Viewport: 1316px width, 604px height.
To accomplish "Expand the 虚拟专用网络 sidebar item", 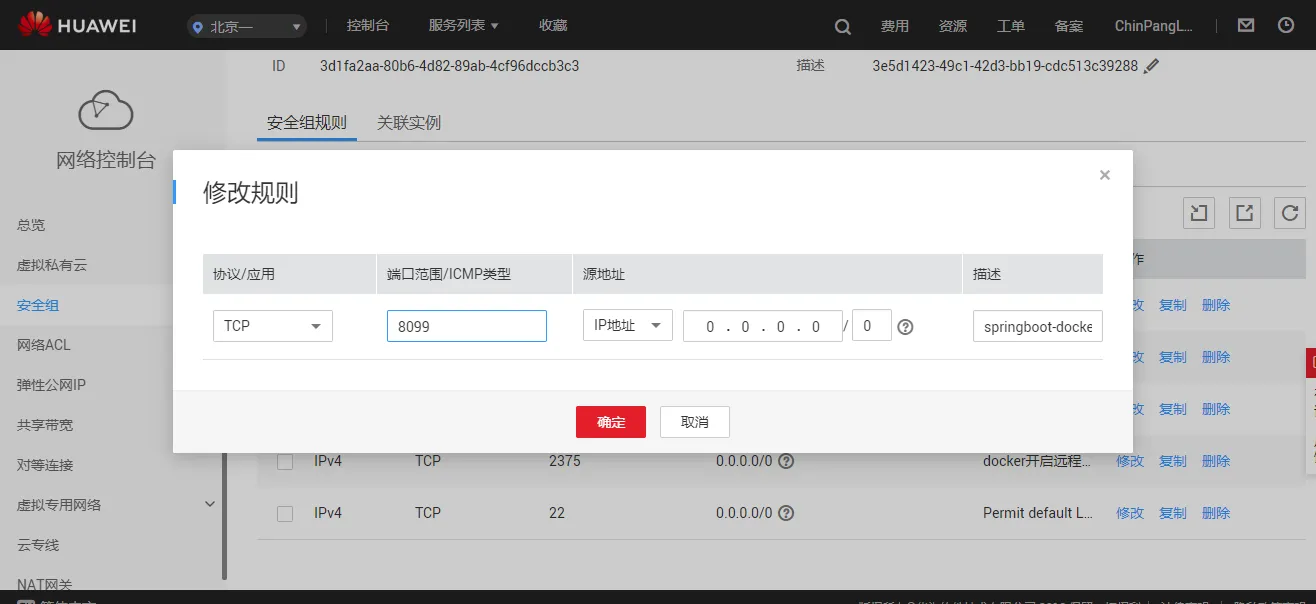I will click(x=209, y=504).
